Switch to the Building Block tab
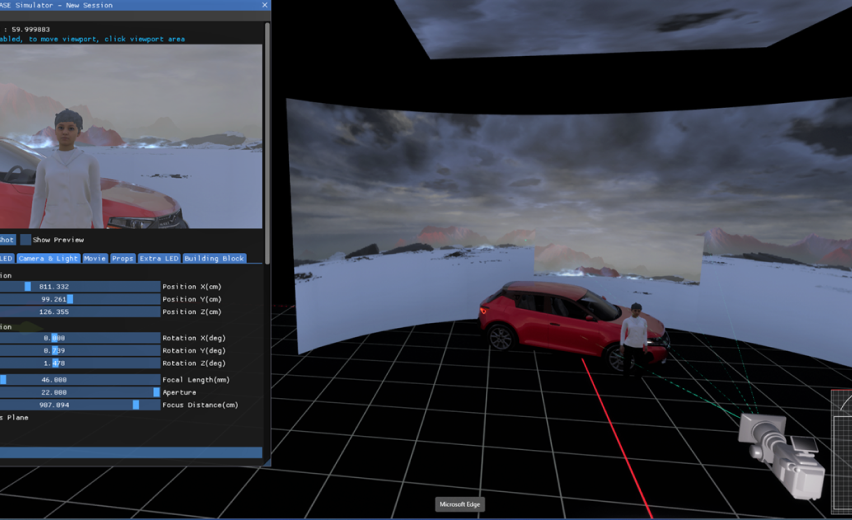The height and width of the screenshot is (520, 852). [214, 258]
